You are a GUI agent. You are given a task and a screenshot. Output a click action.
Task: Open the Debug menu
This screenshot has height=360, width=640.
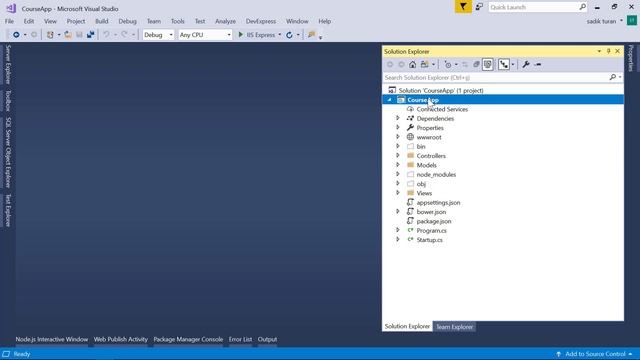(127, 21)
